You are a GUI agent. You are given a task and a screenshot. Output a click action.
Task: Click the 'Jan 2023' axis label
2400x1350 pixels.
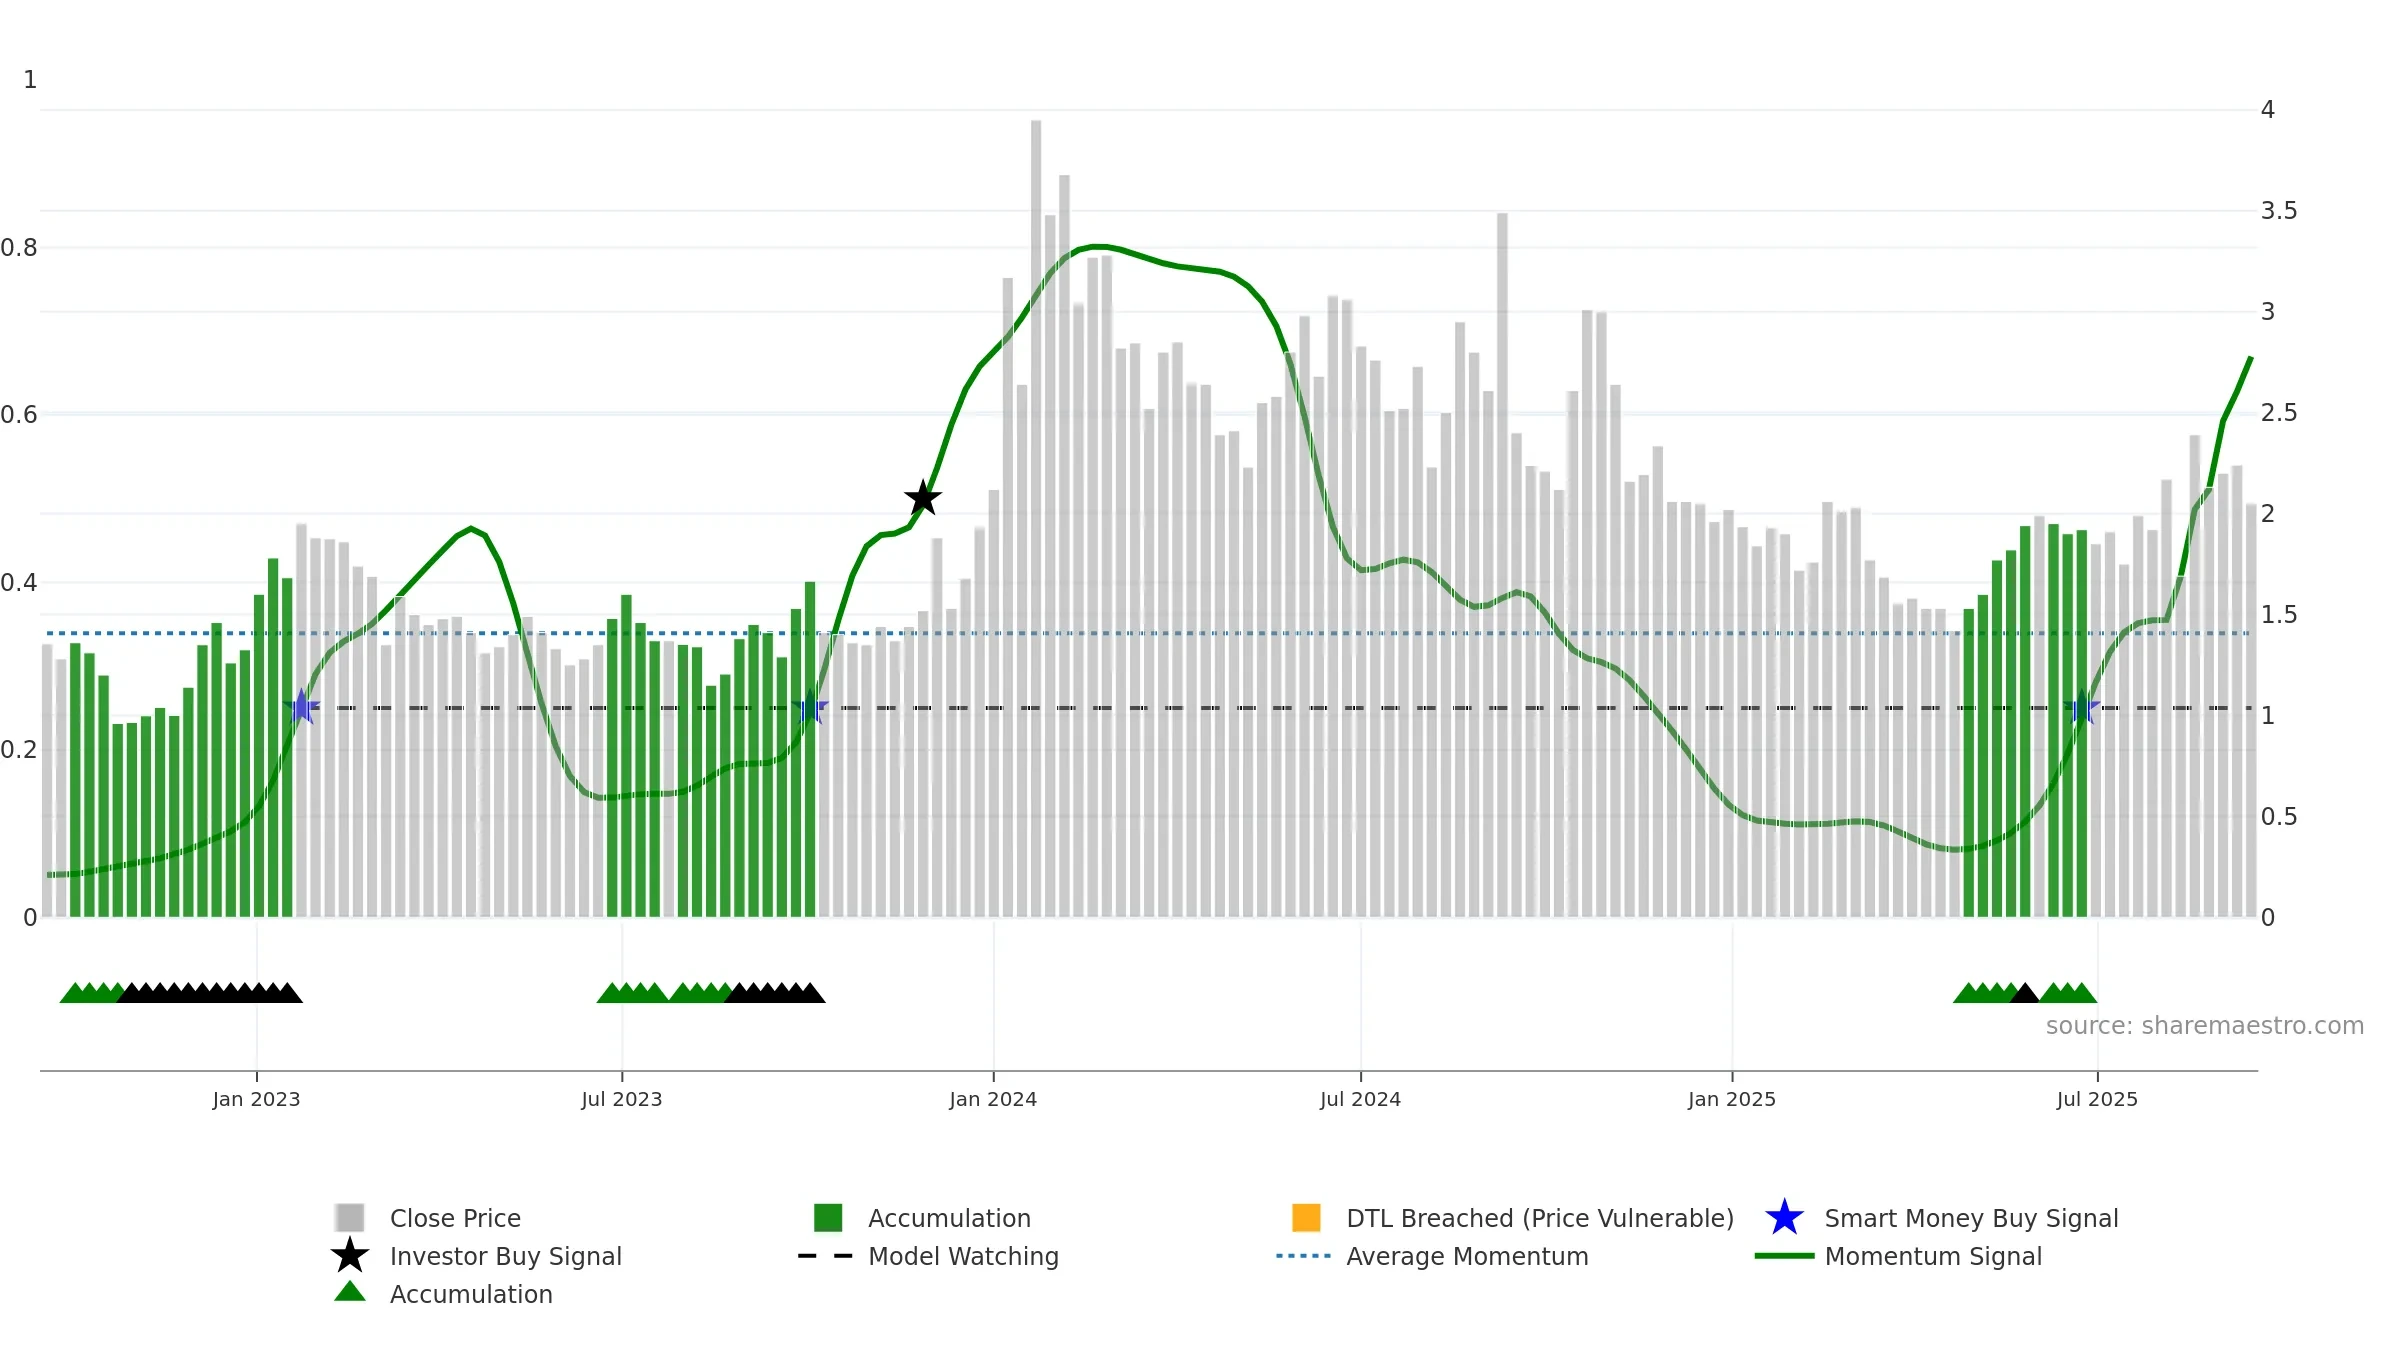(x=256, y=1099)
